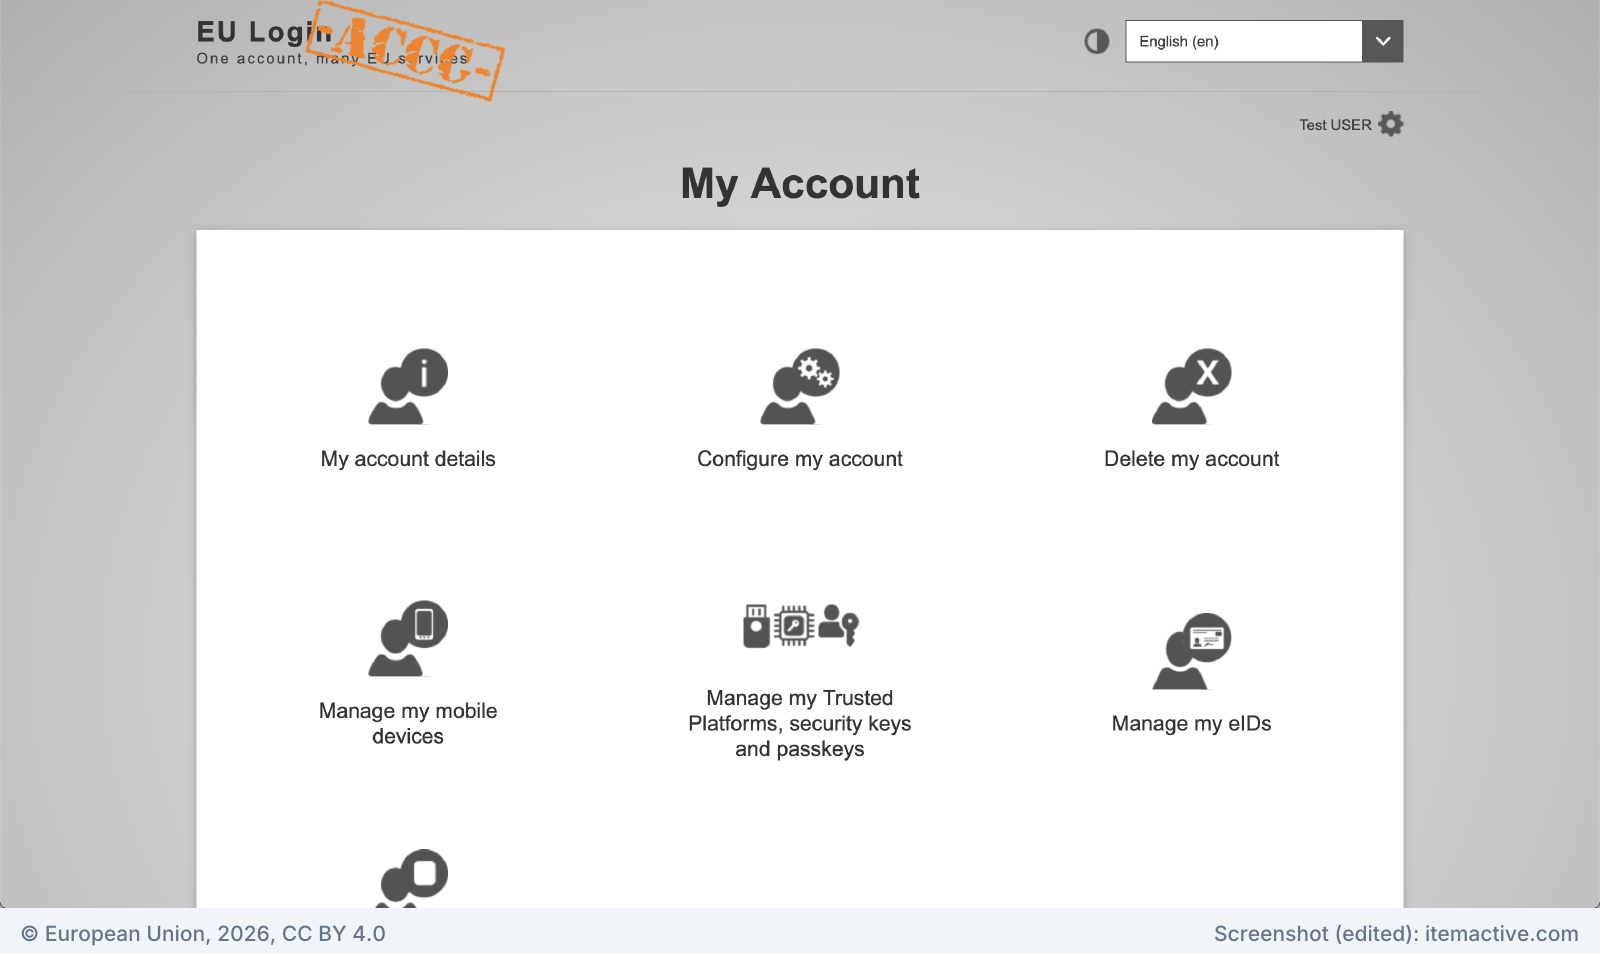Screen dimensions: 1600x954
Task: Click the Trusted Platforms security keys icon
Action: pos(801,626)
